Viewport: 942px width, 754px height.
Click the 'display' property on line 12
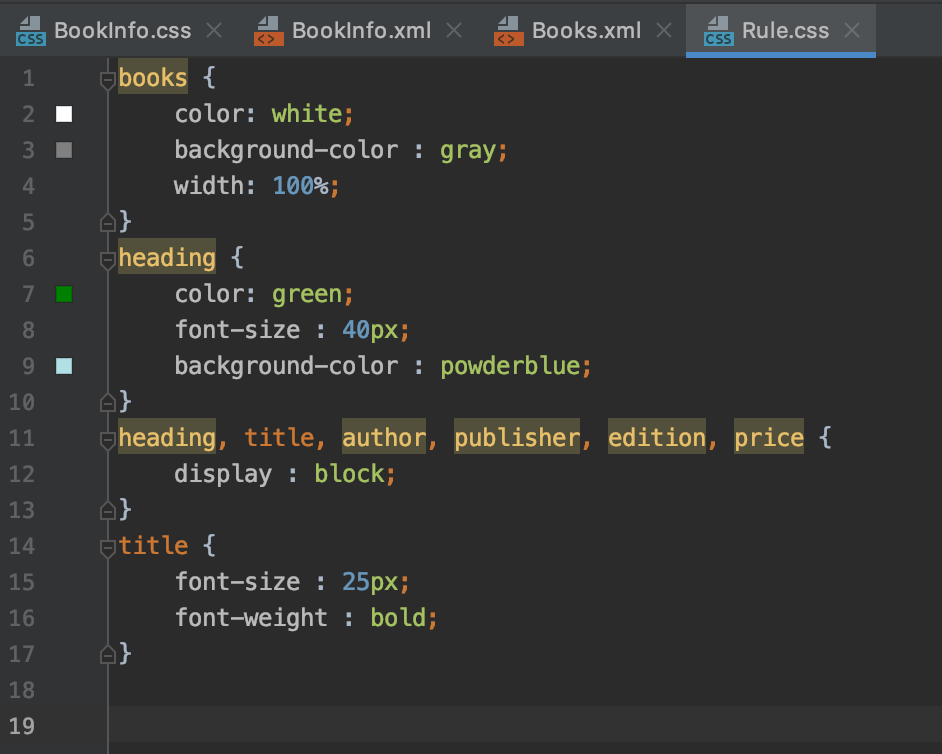coord(223,474)
